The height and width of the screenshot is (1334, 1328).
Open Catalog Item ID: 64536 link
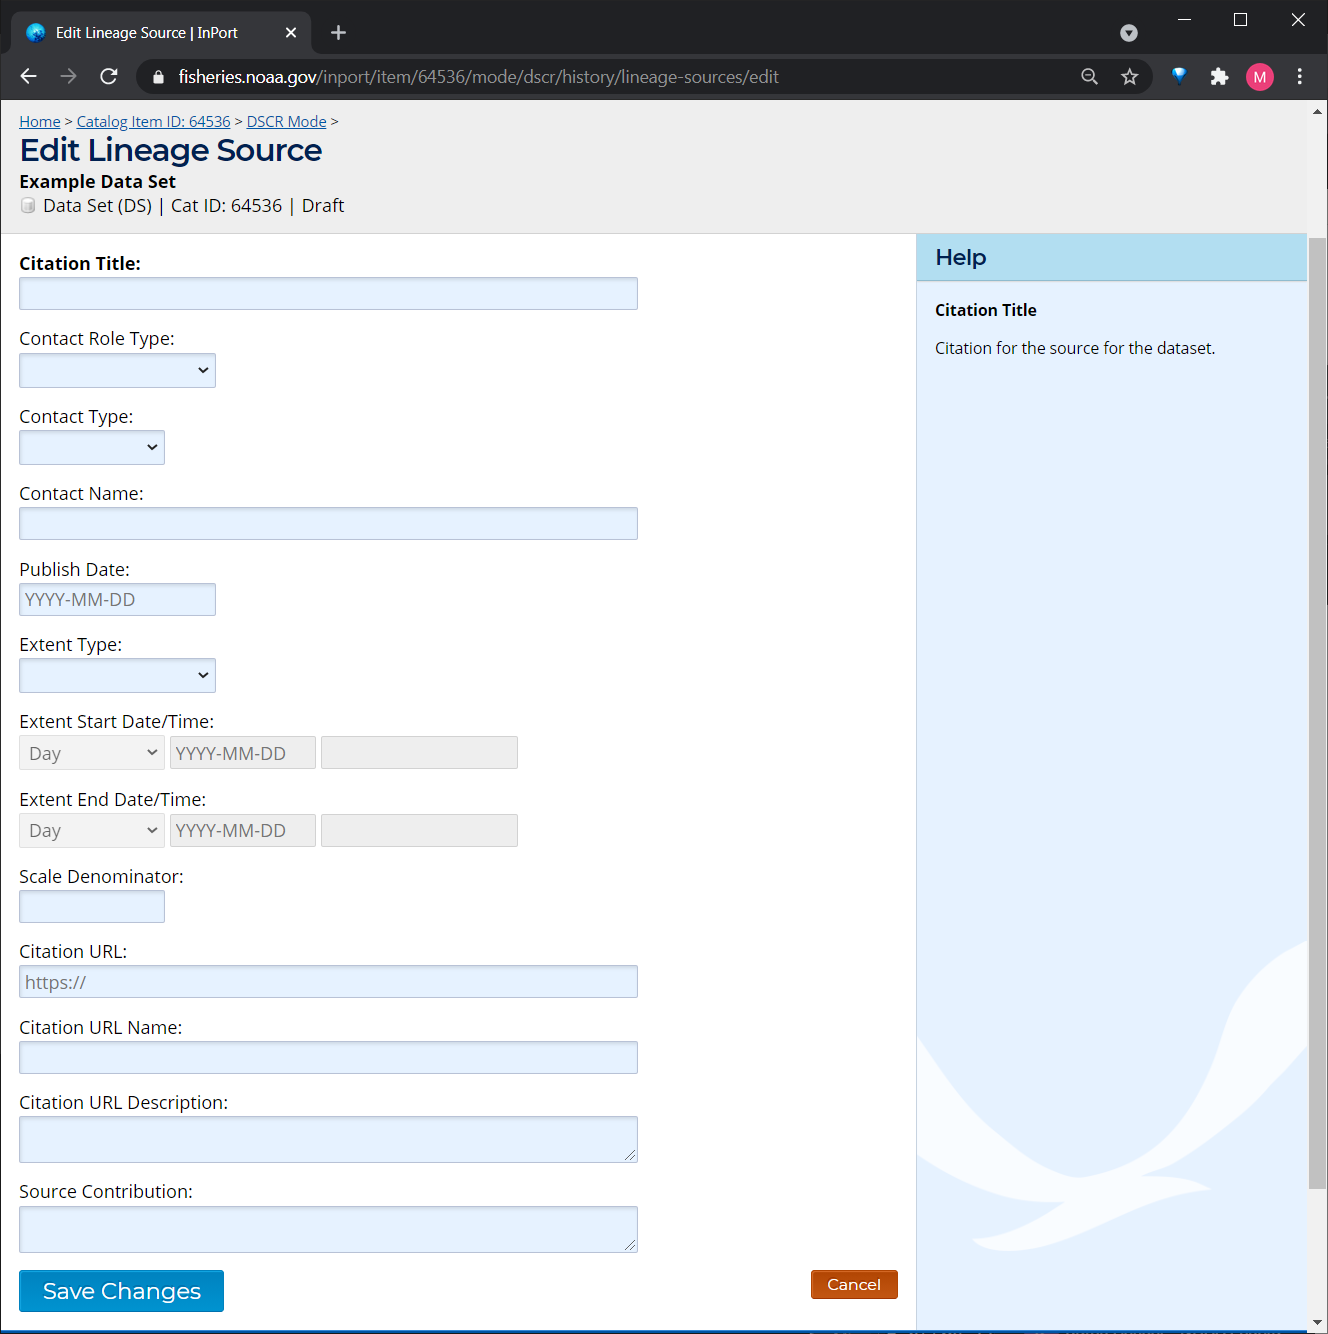[x=153, y=122]
